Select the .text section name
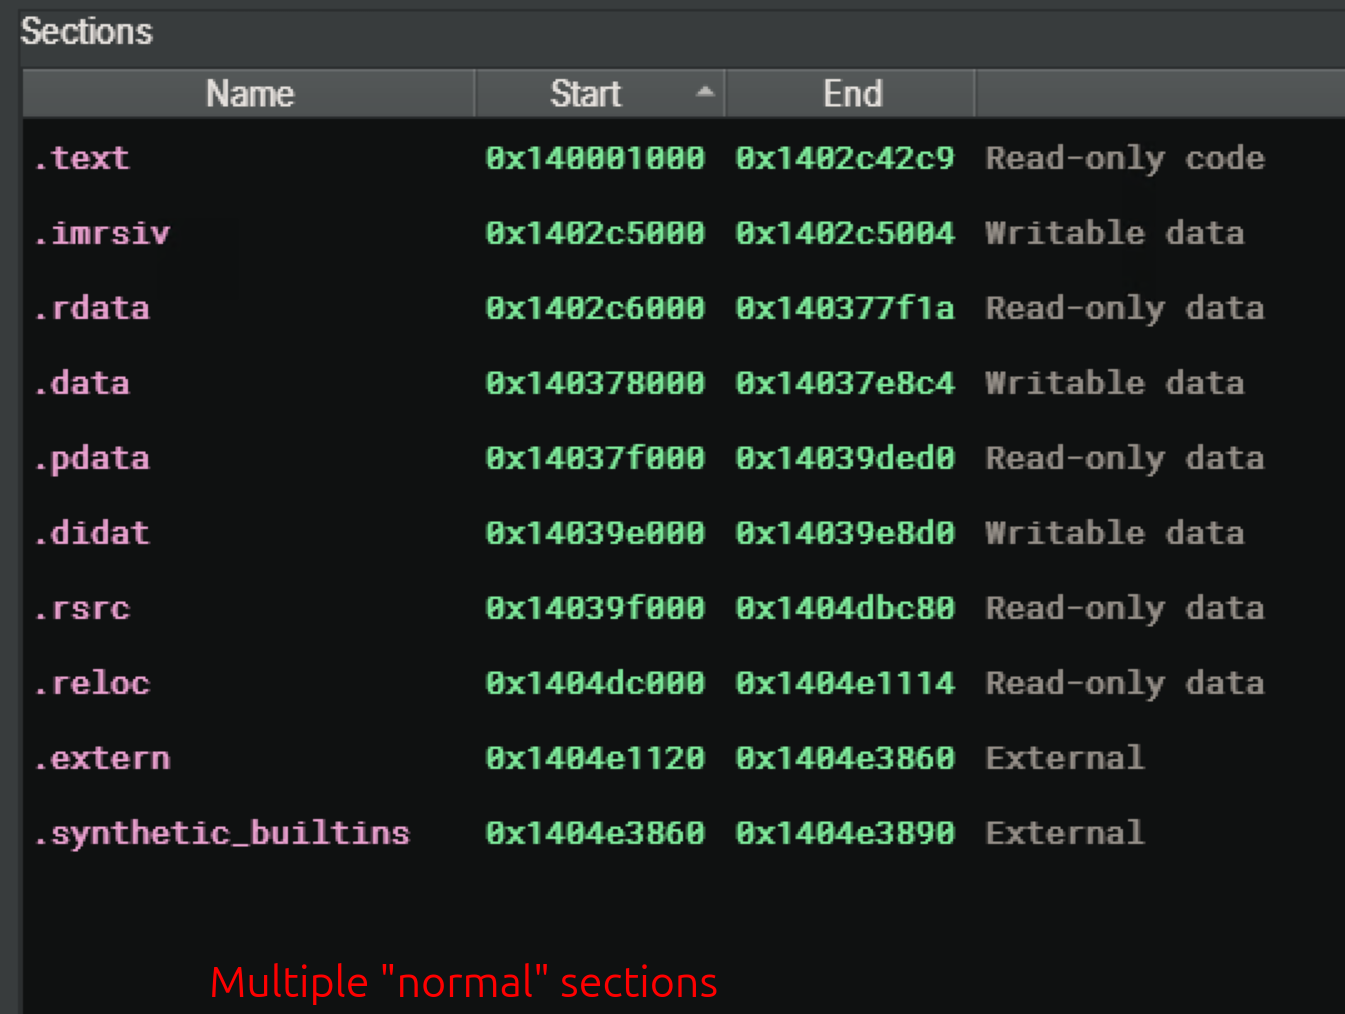This screenshot has width=1345, height=1014. pyautogui.click(x=82, y=158)
